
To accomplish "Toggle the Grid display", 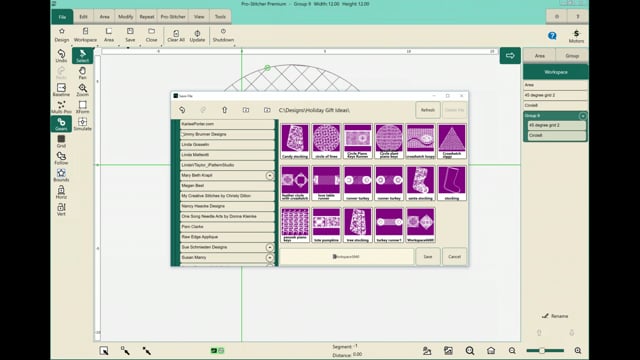I will pyautogui.click(x=61, y=141).
